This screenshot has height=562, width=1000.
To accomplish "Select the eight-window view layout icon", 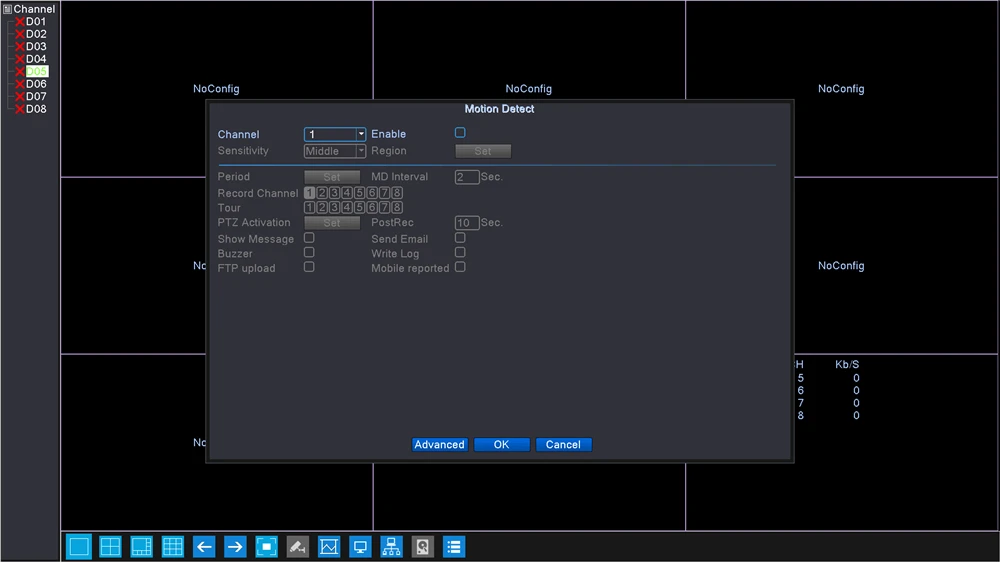I will click(x=142, y=547).
